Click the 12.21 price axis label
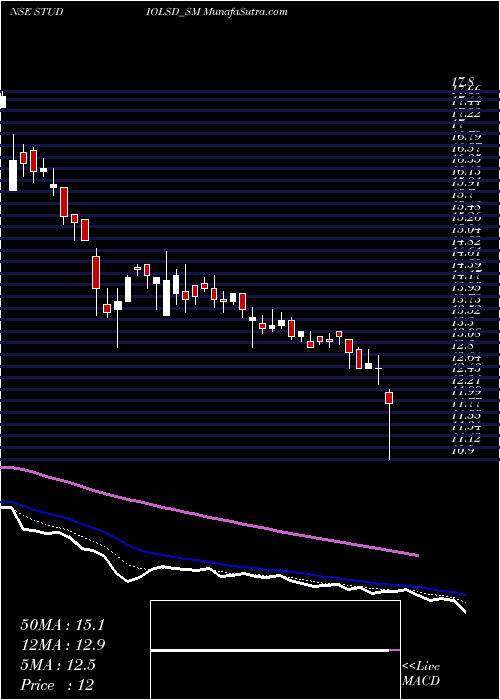The height and width of the screenshot is (700, 500). pos(466,381)
